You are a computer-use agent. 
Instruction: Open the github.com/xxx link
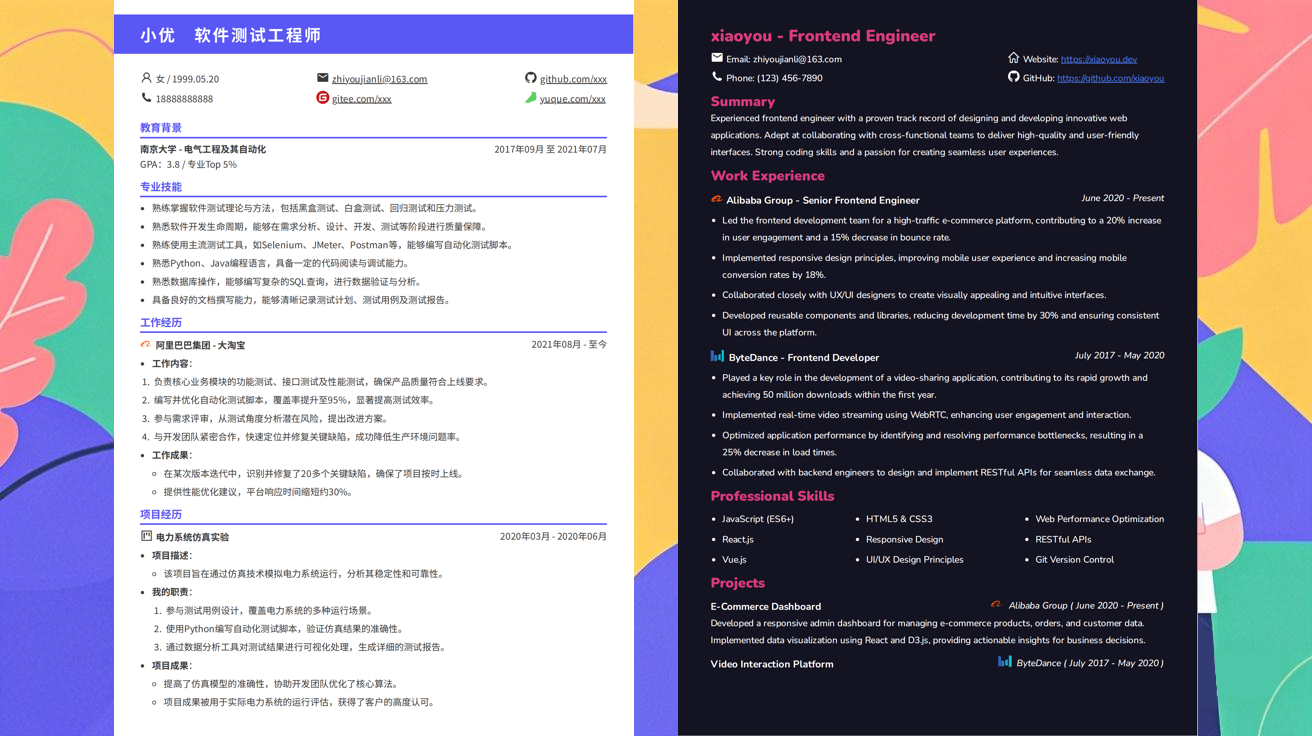pos(573,79)
